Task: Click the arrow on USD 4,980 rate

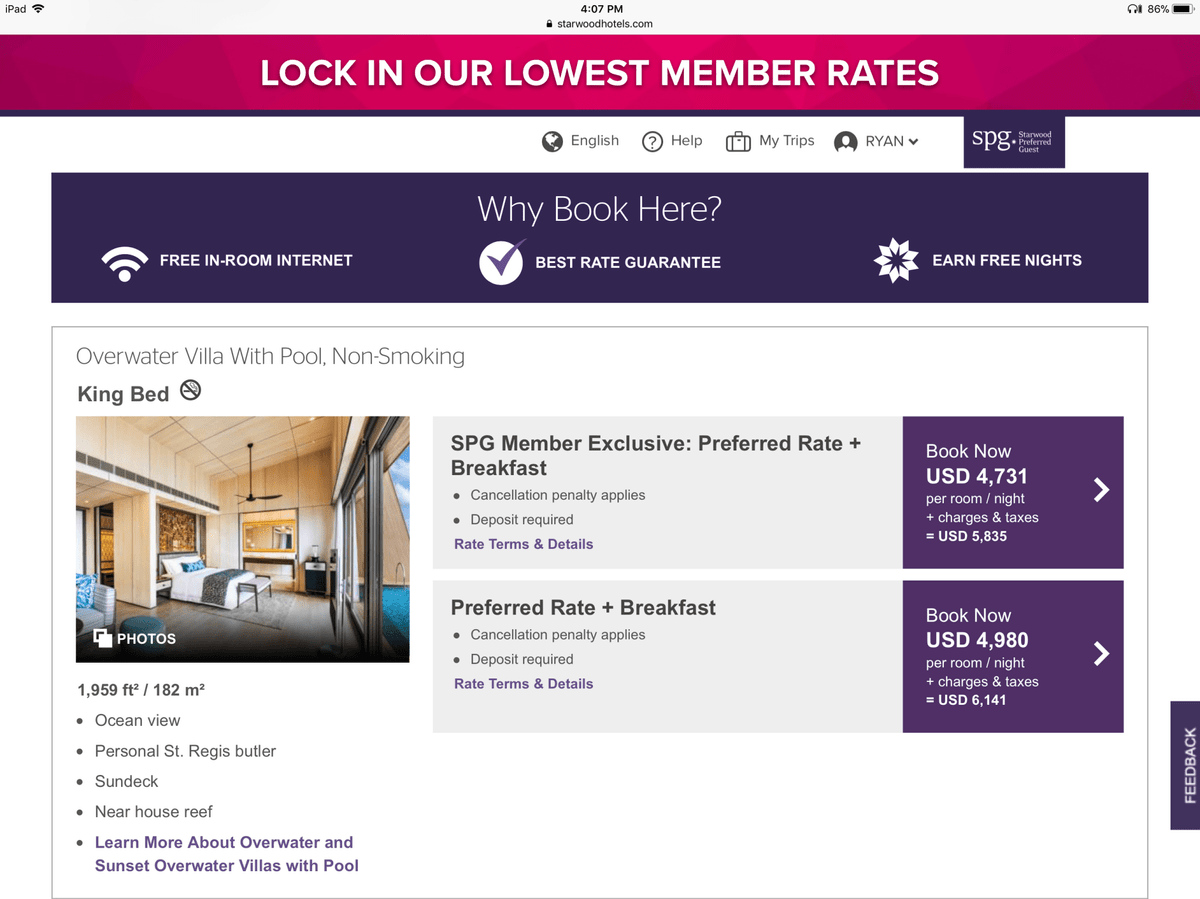Action: click(1101, 654)
